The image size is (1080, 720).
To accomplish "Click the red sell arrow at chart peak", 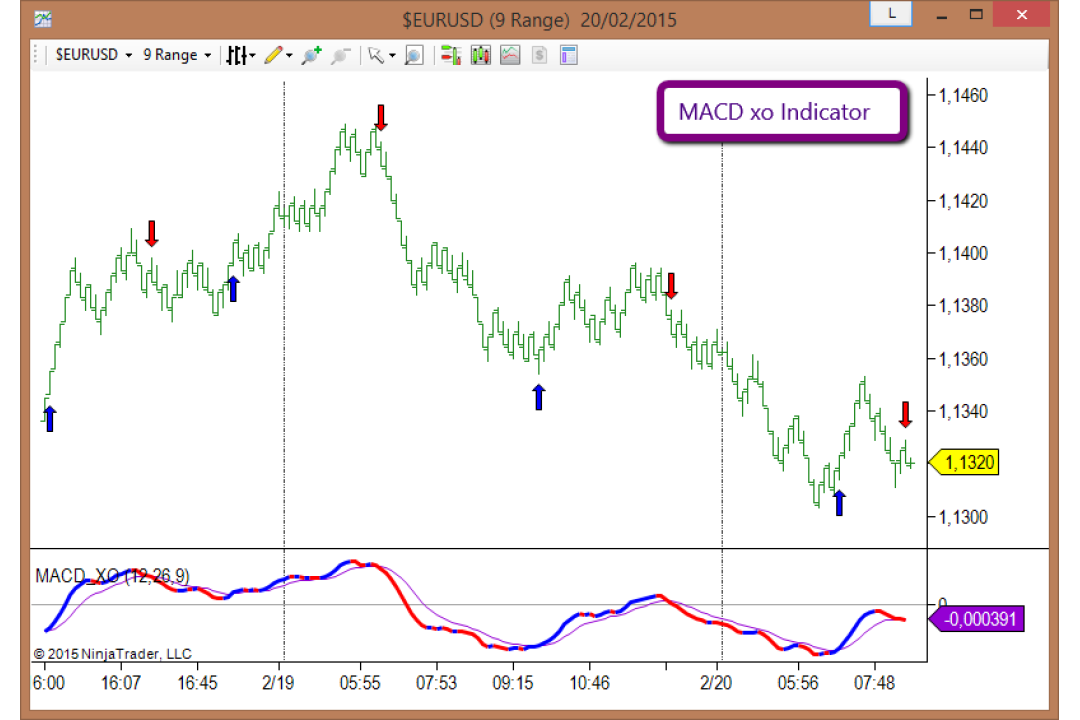I will 381,118.
